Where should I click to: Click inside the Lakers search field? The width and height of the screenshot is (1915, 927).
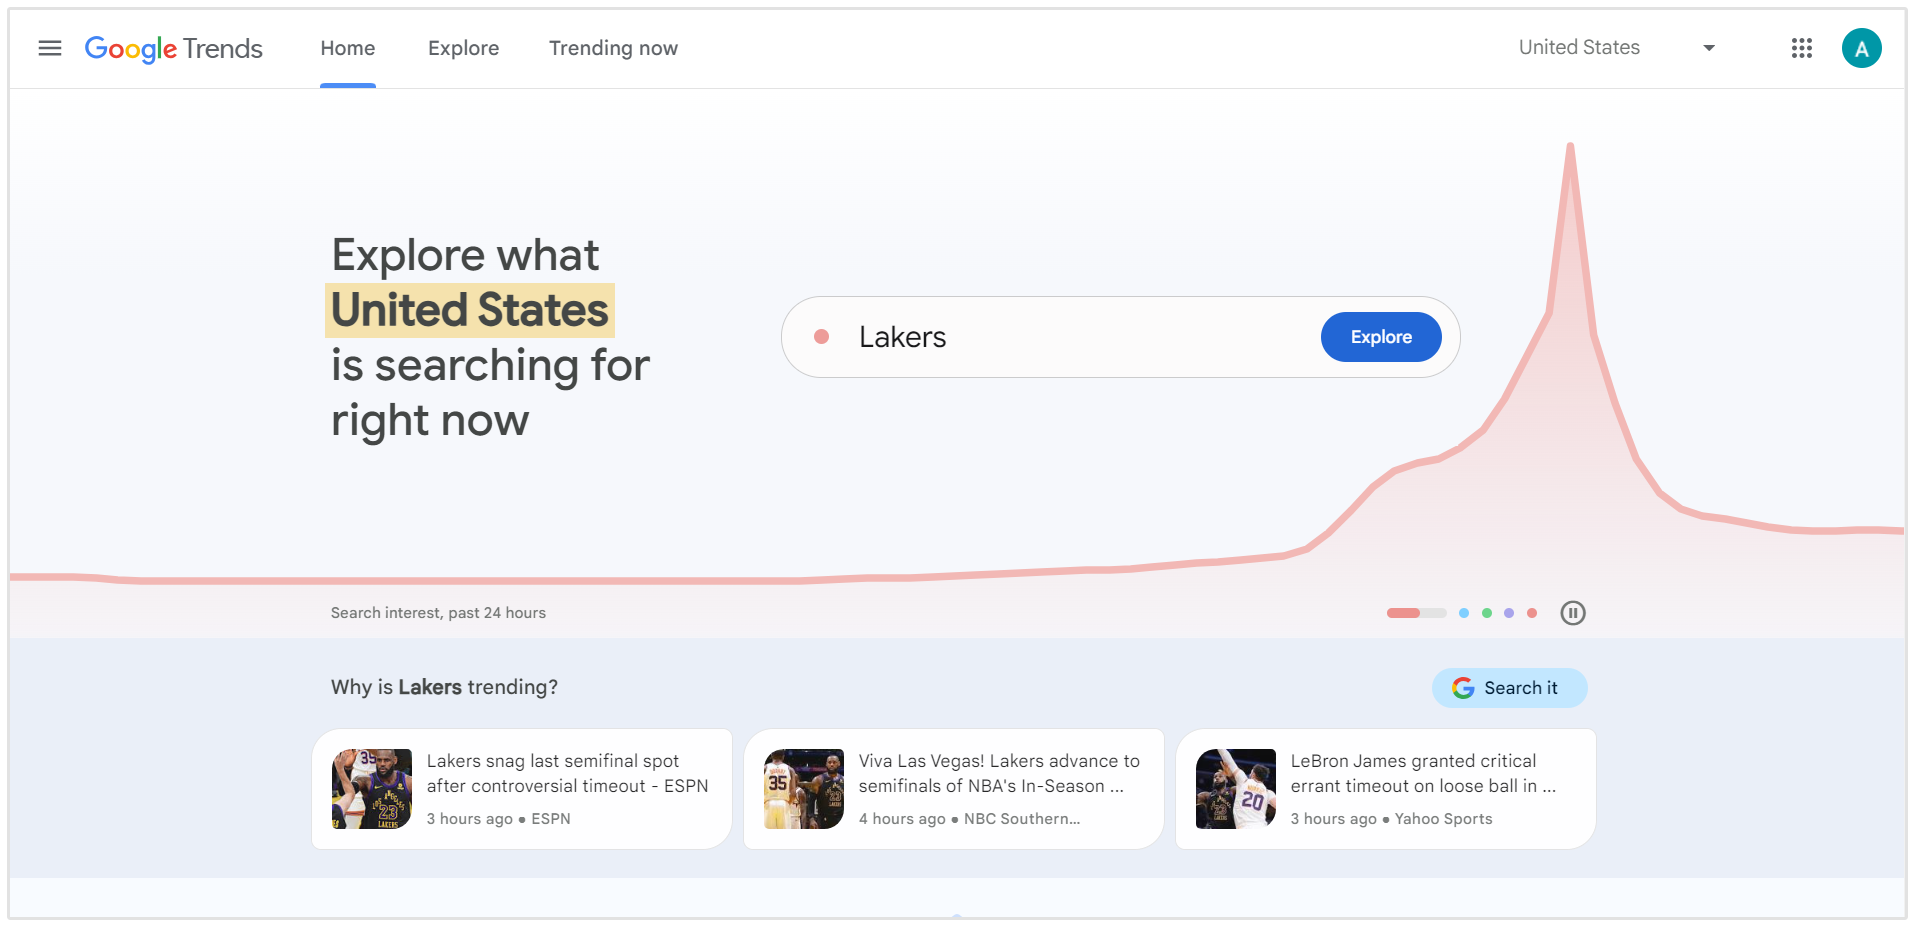click(1050, 337)
